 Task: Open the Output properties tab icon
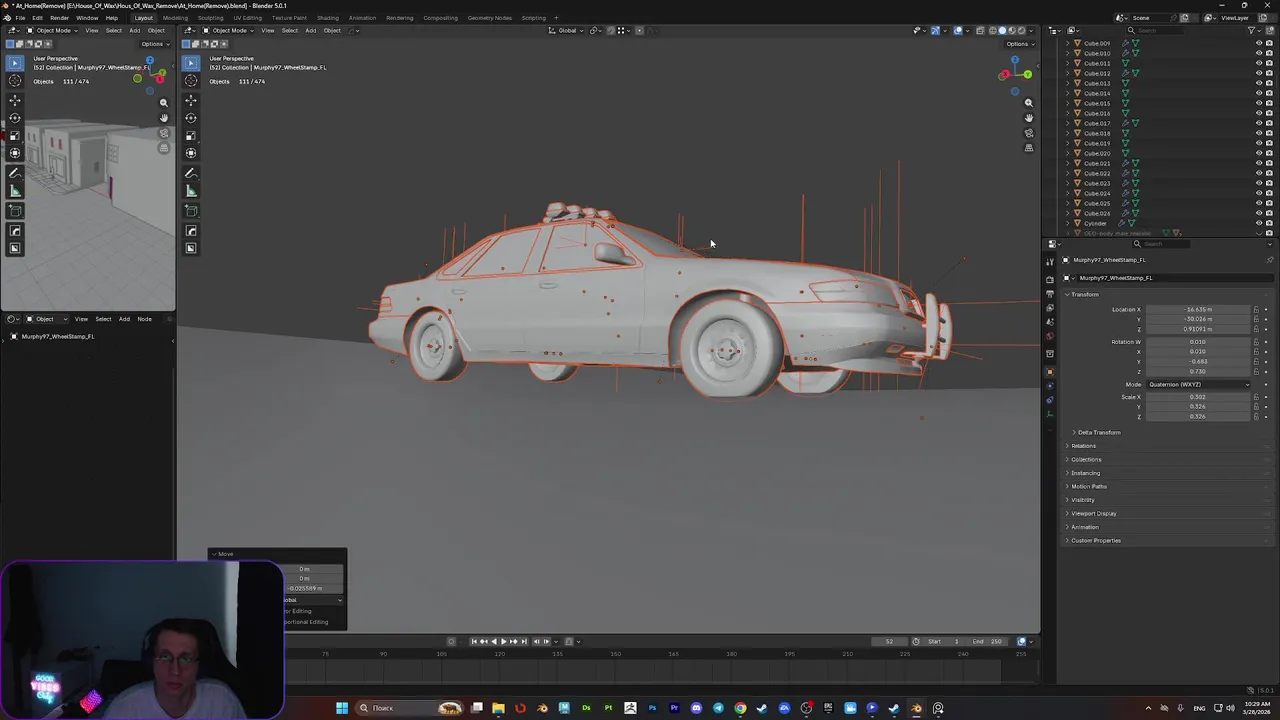(1050, 294)
